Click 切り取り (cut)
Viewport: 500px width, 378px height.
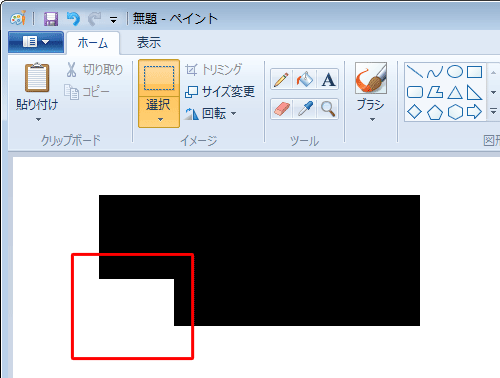click(x=94, y=70)
